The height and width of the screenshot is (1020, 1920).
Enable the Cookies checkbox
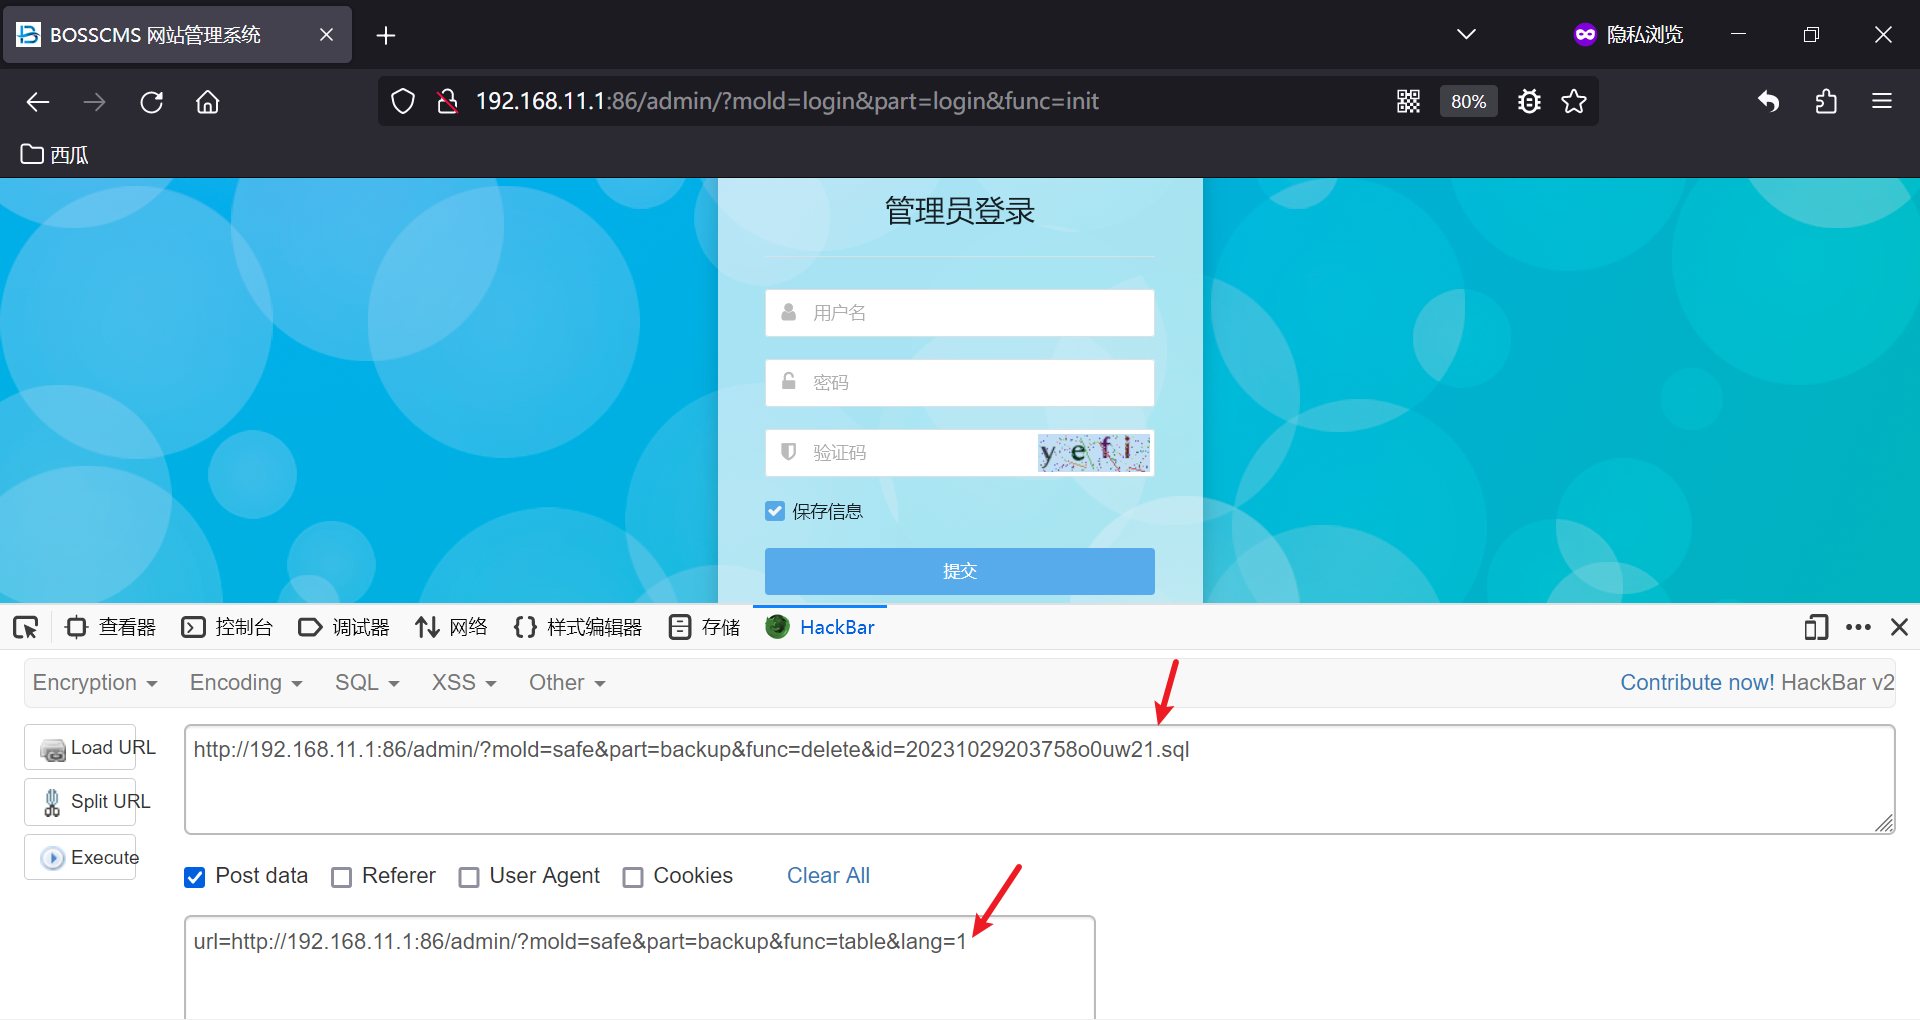[633, 877]
